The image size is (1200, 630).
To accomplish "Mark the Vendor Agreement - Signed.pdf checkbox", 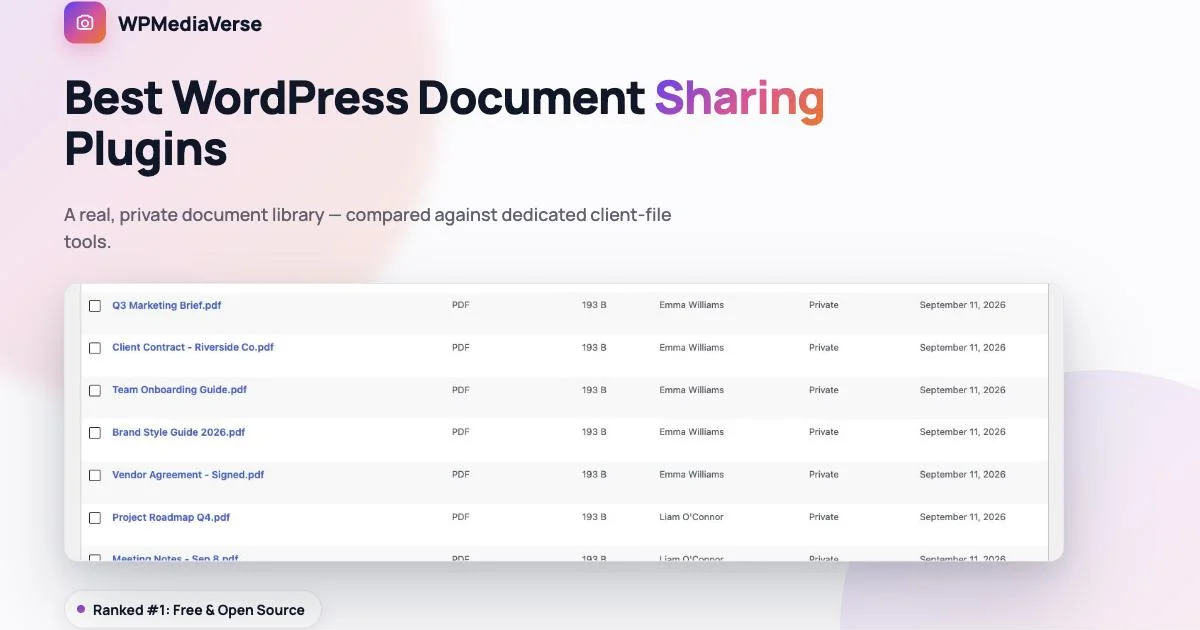I will tap(95, 476).
